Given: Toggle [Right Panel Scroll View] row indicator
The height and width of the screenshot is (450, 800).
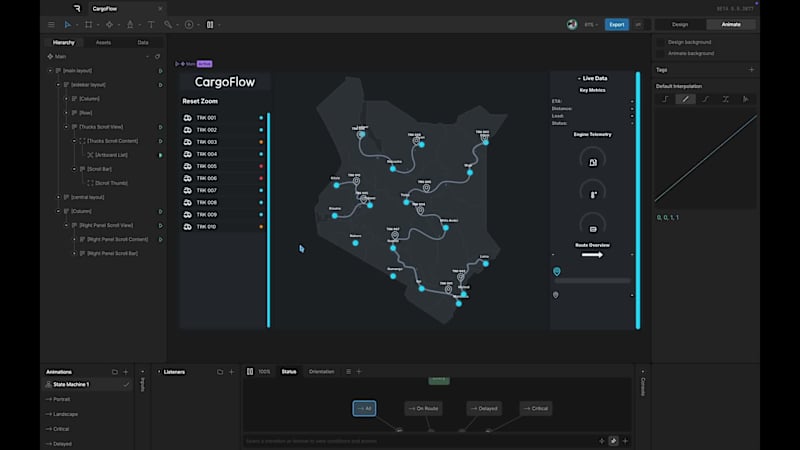Looking at the screenshot, I should coord(160,226).
